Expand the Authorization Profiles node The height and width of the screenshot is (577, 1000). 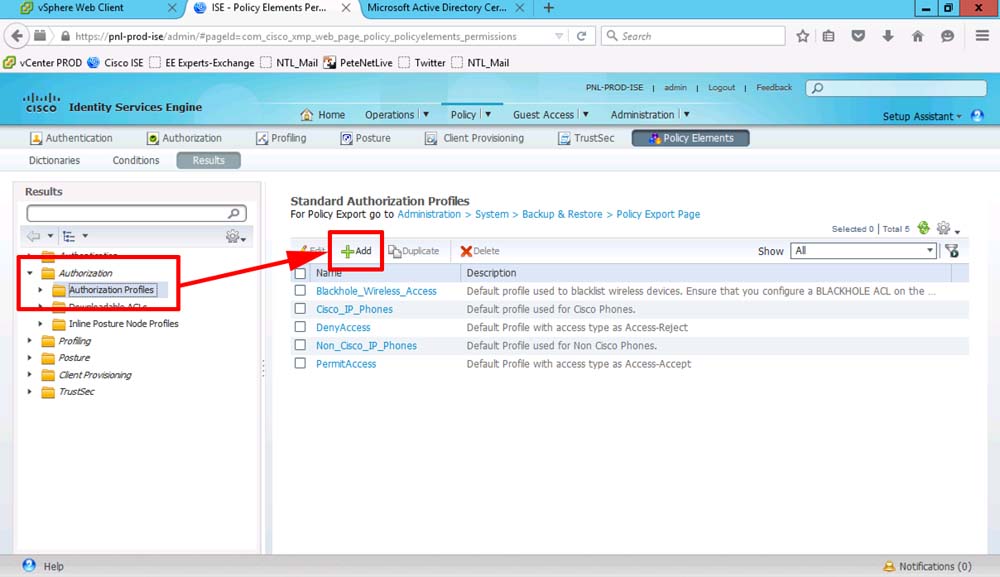coord(41,290)
